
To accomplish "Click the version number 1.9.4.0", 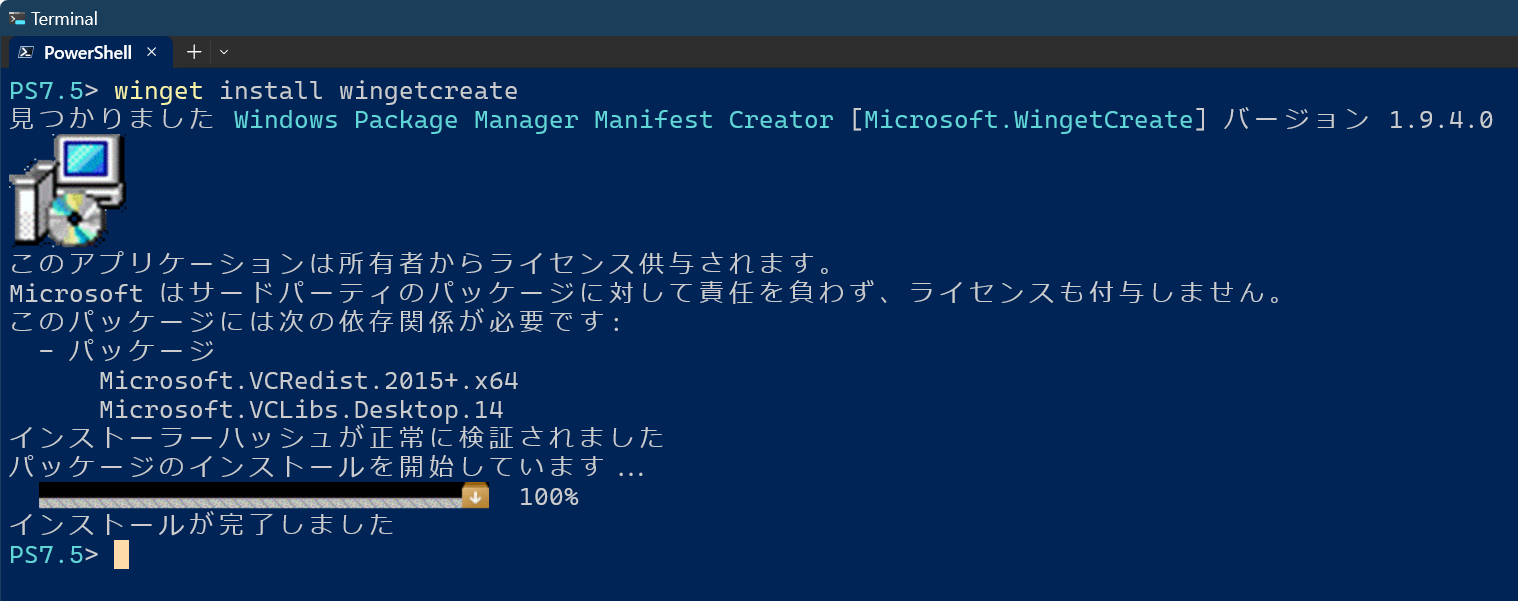I will click(1440, 120).
